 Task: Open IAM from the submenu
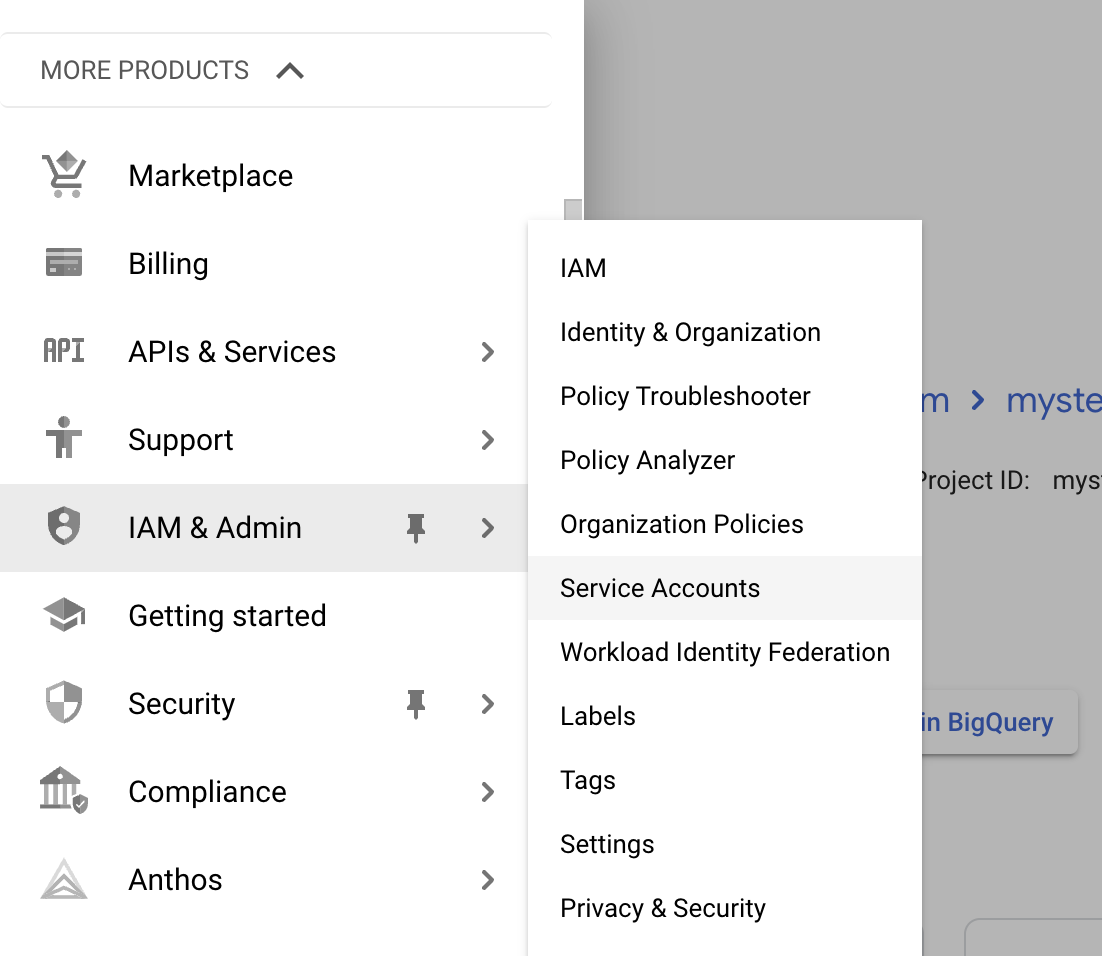tap(583, 268)
